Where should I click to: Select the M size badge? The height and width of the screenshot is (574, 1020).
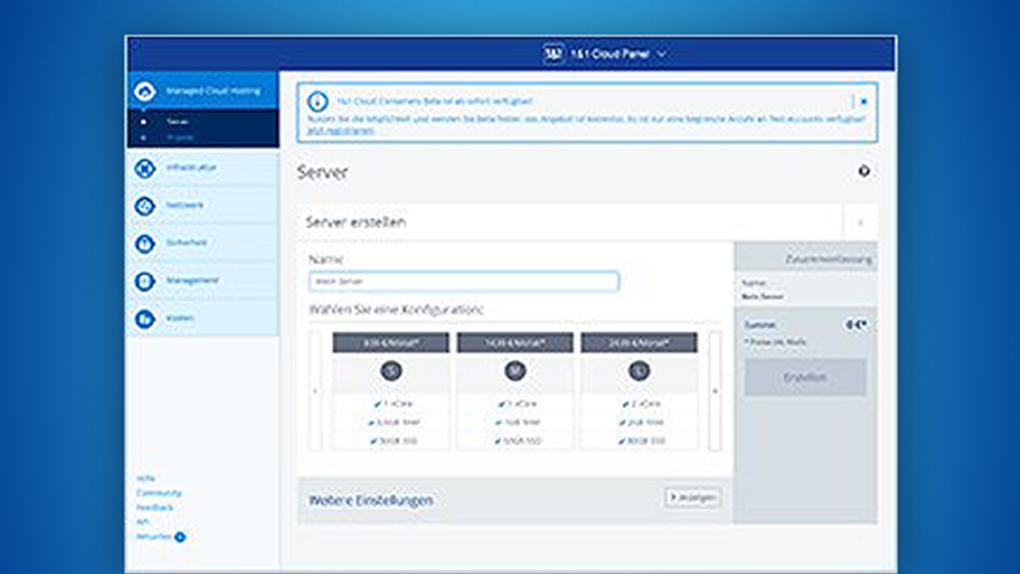pyautogui.click(x=515, y=371)
